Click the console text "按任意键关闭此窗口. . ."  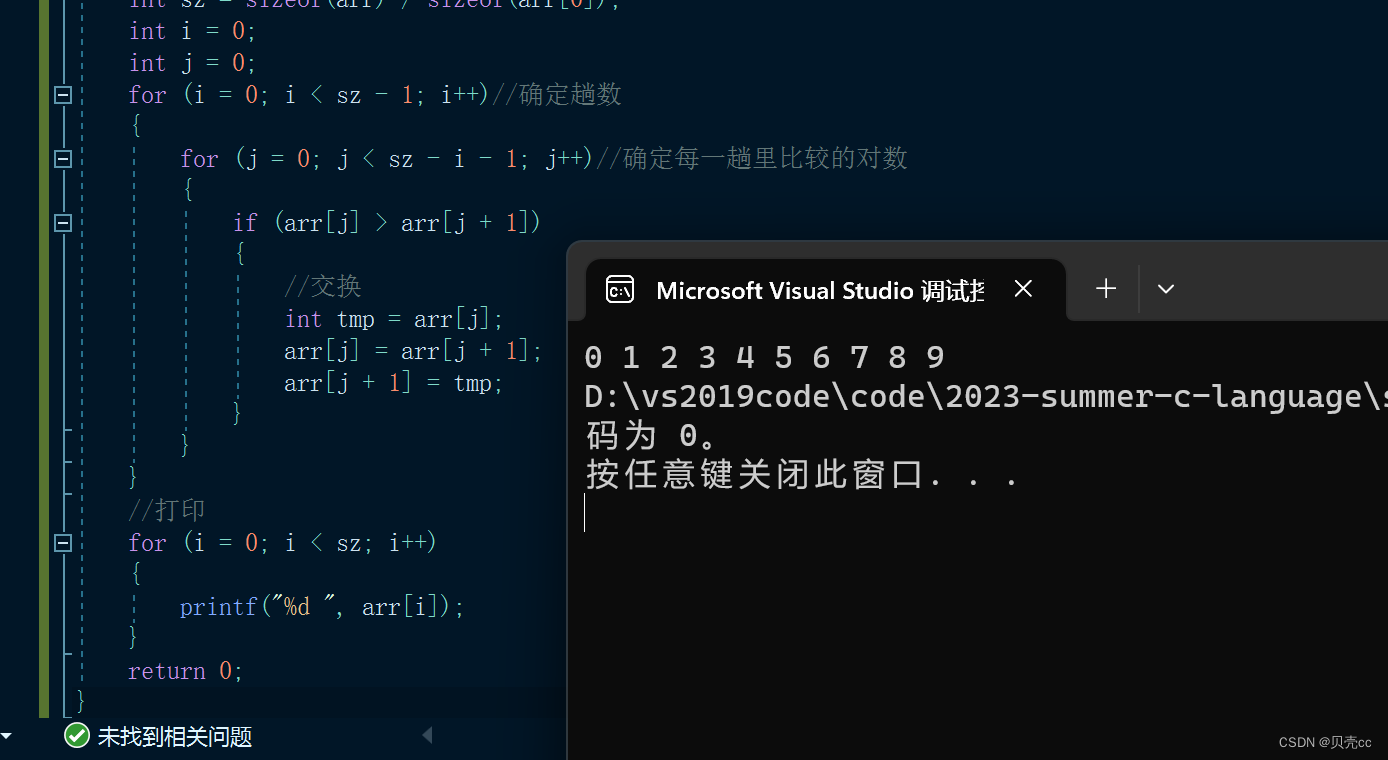click(802, 475)
